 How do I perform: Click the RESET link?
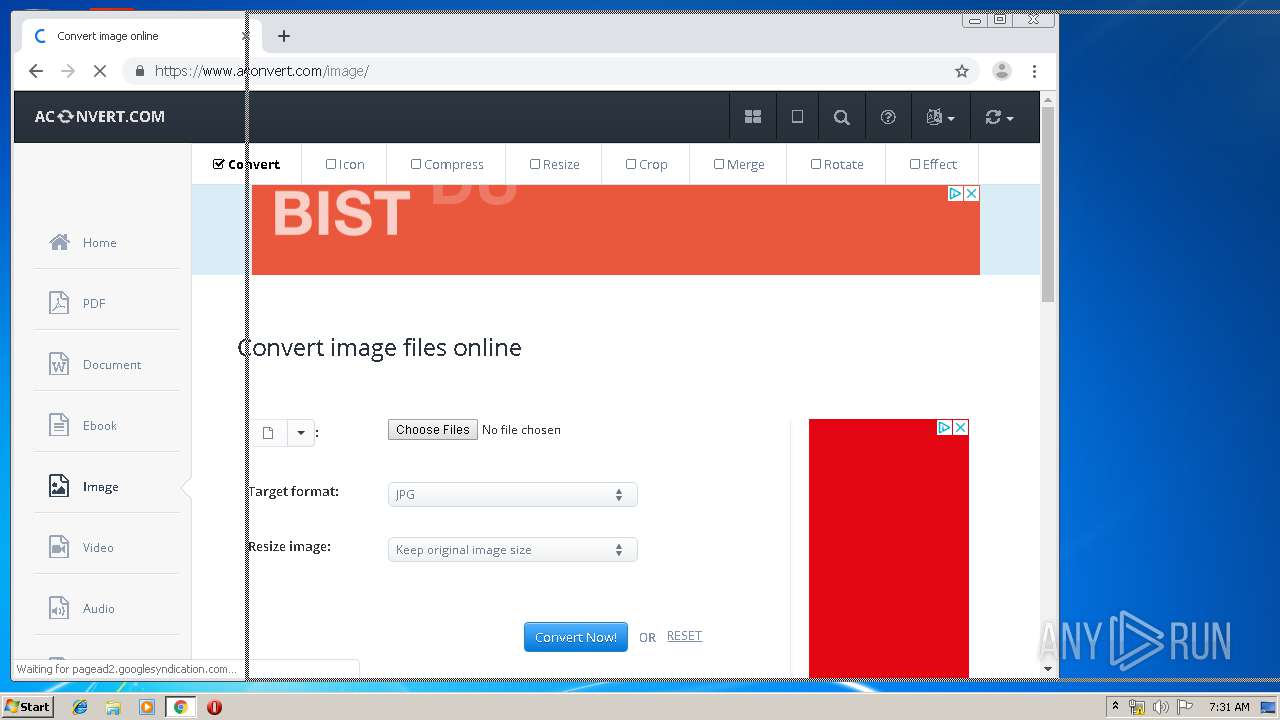pos(684,636)
